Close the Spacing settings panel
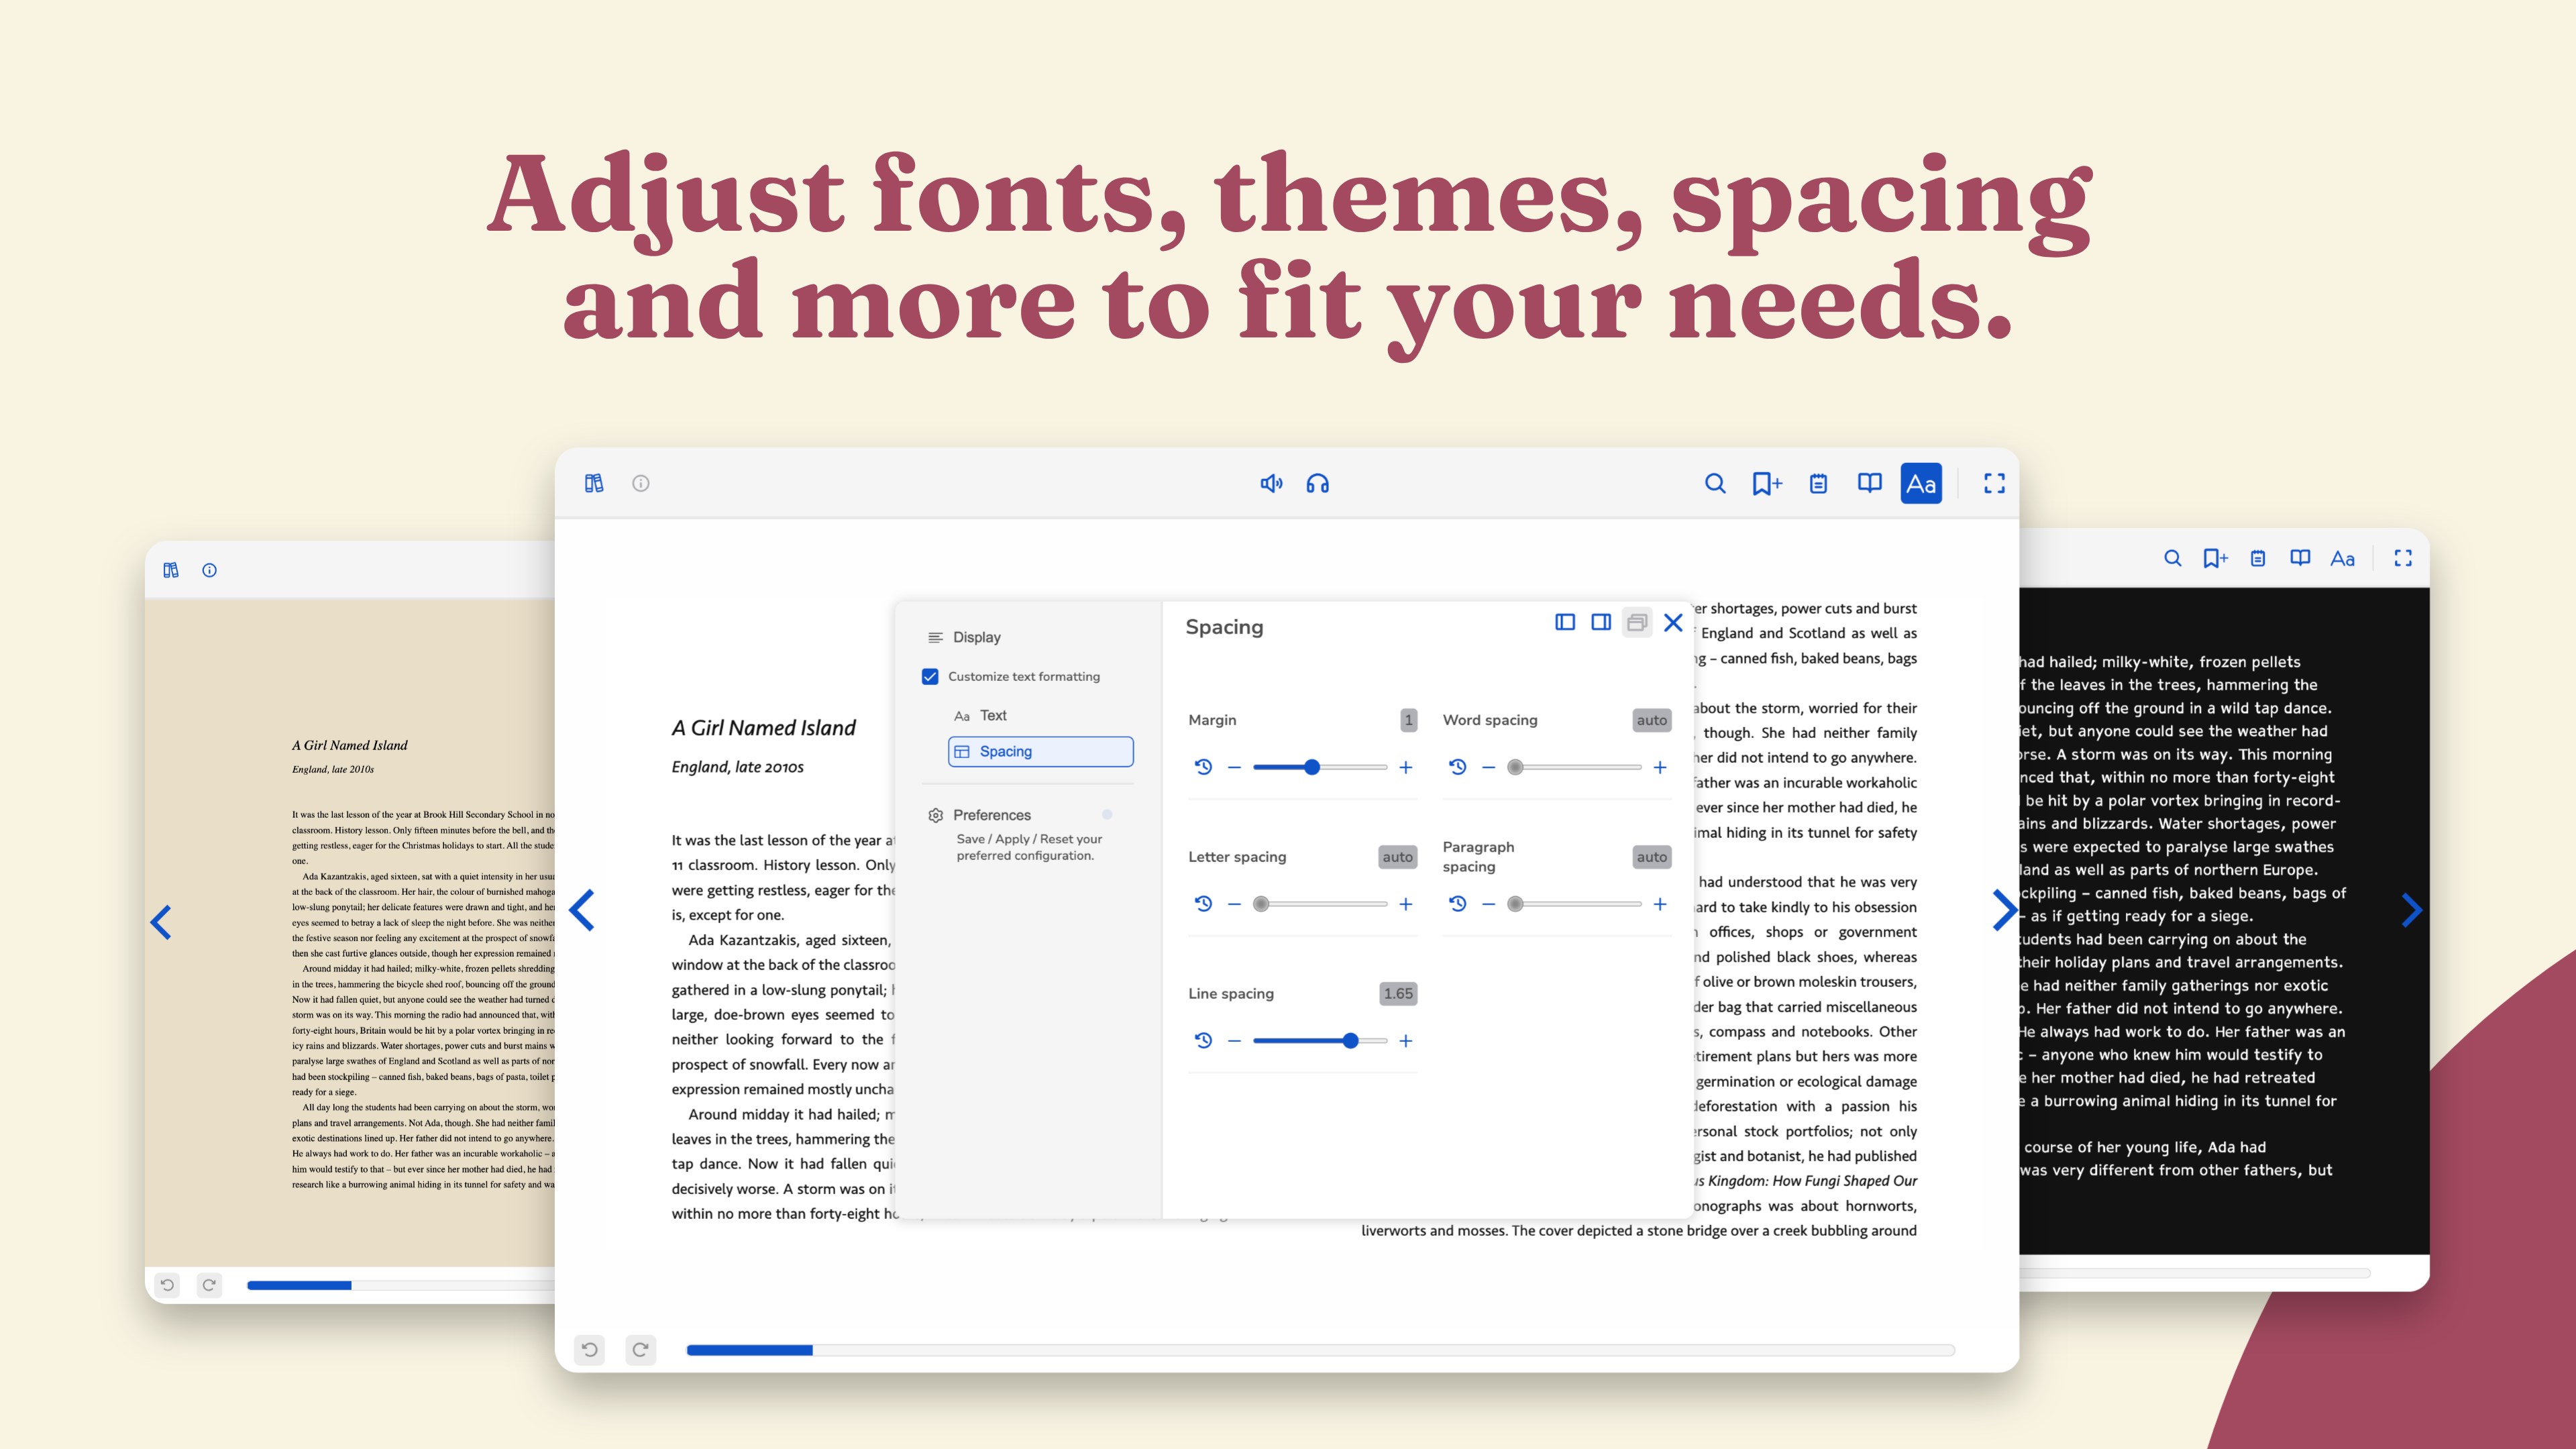Screen dimensions: 2576x1449 pyautogui.click(x=1673, y=623)
